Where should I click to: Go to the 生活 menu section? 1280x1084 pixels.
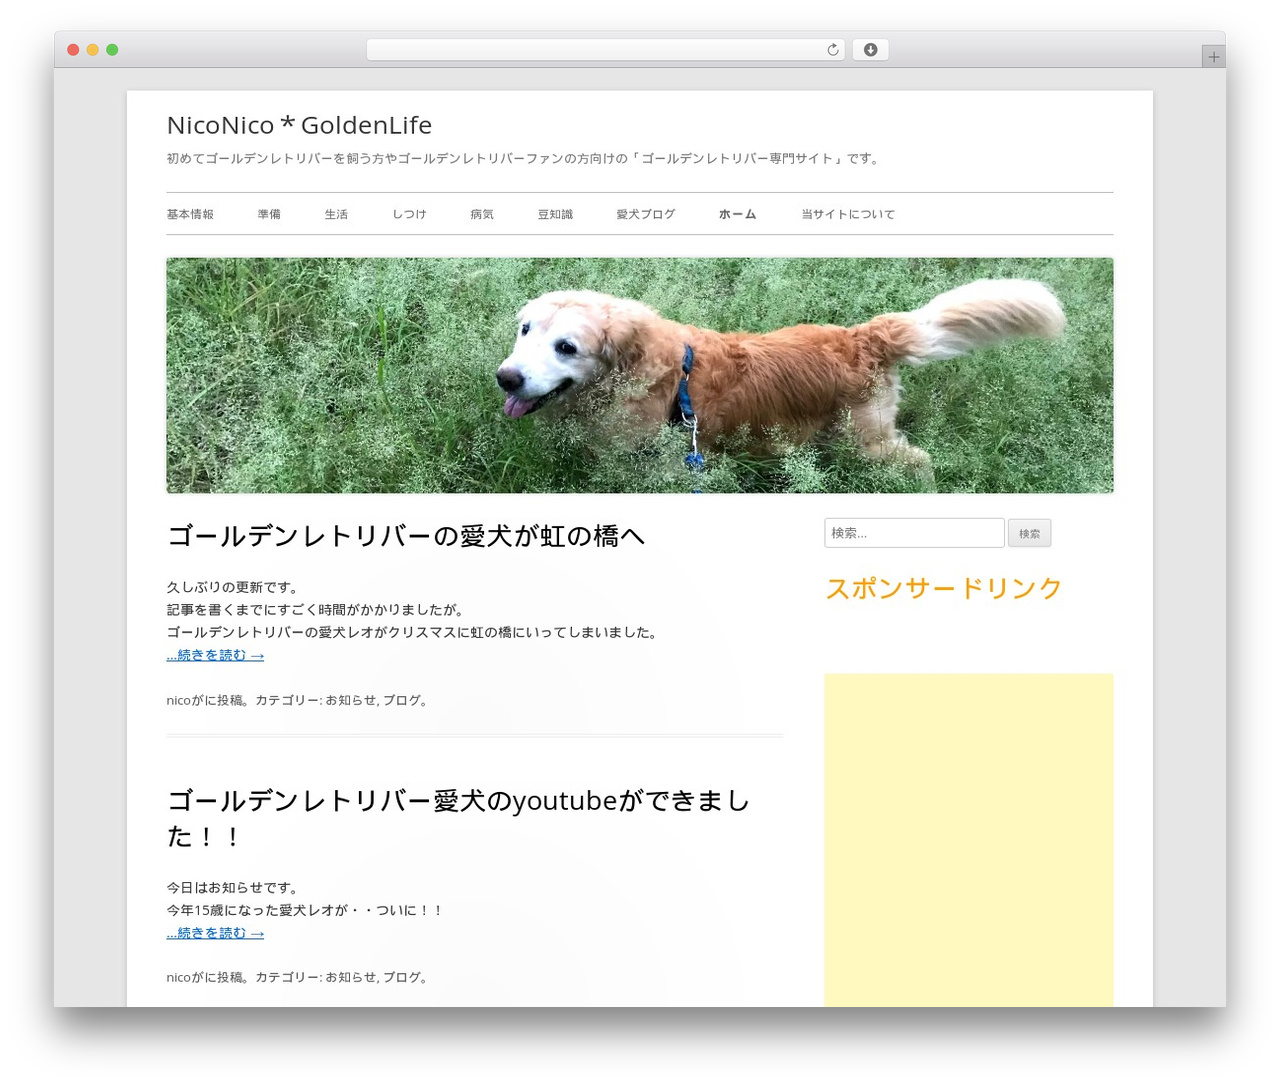point(336,214)
